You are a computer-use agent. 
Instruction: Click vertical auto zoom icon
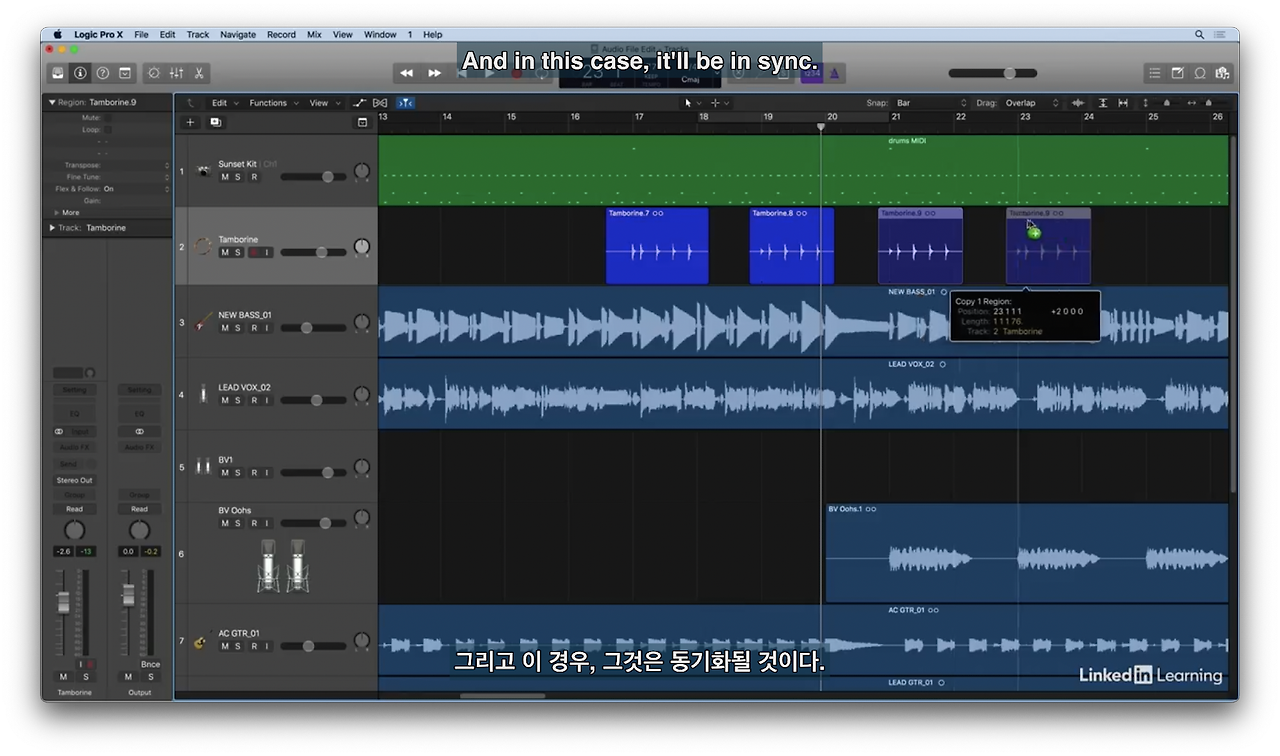pos(1103,103)
